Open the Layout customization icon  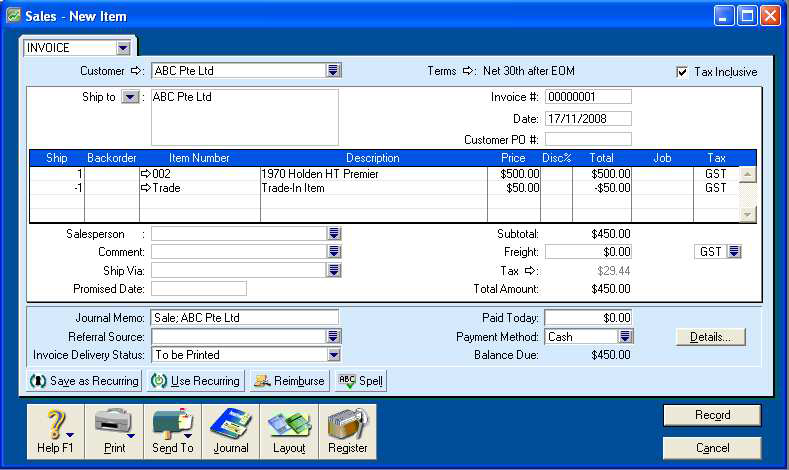pyautogui.click(x=289, y=432)
